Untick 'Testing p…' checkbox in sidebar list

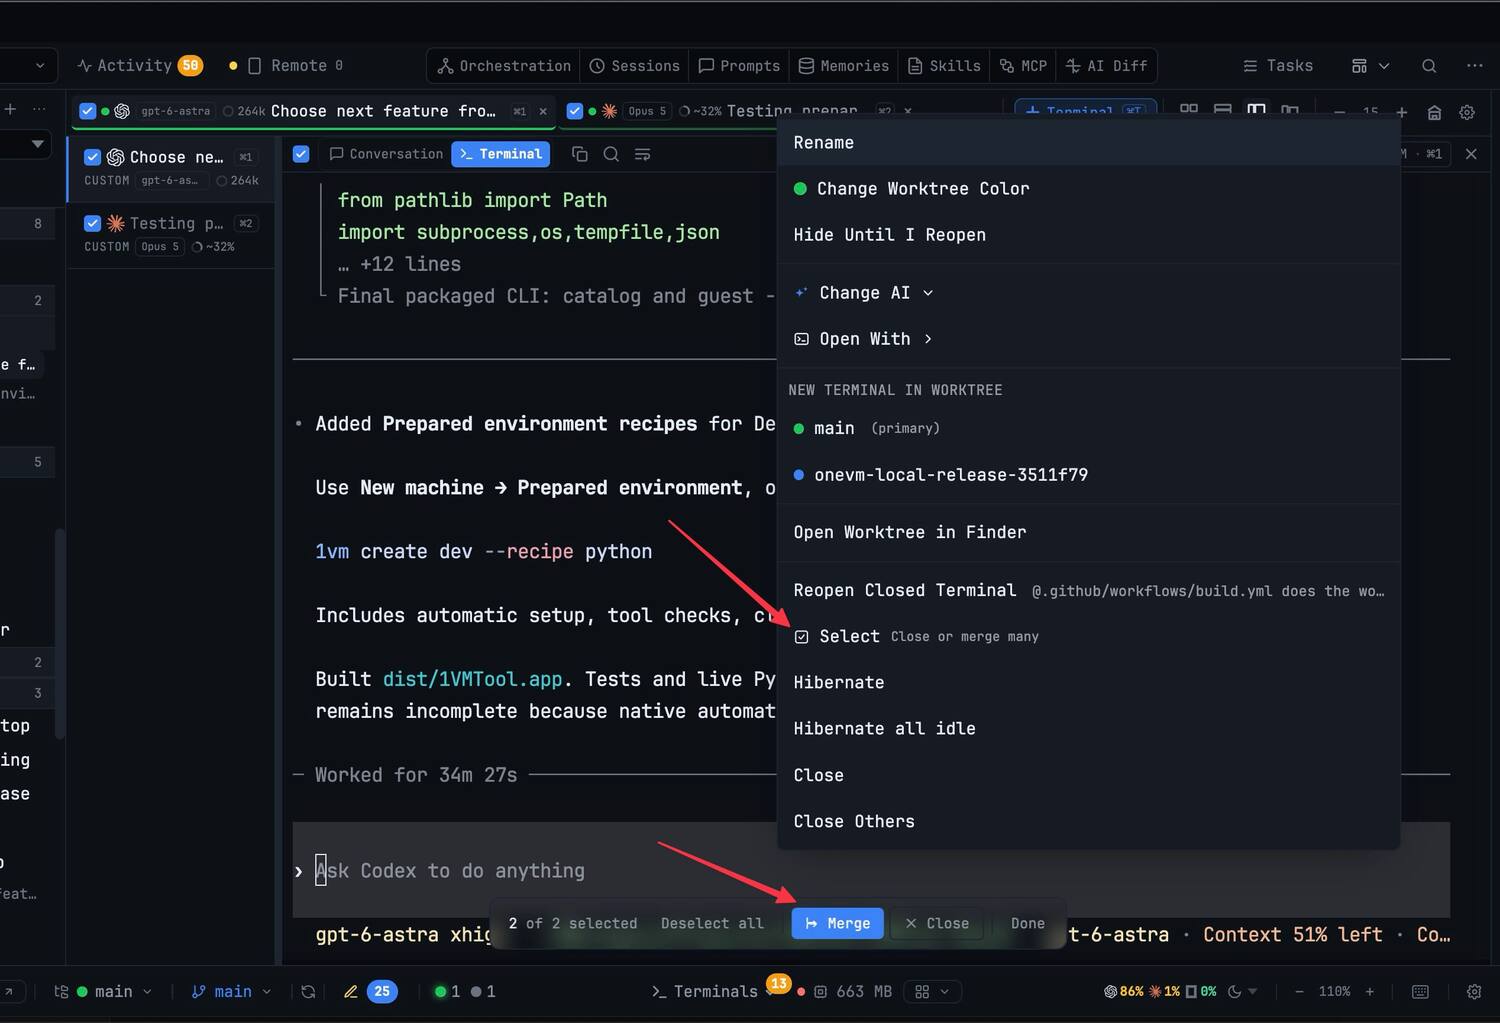point(92,223)
